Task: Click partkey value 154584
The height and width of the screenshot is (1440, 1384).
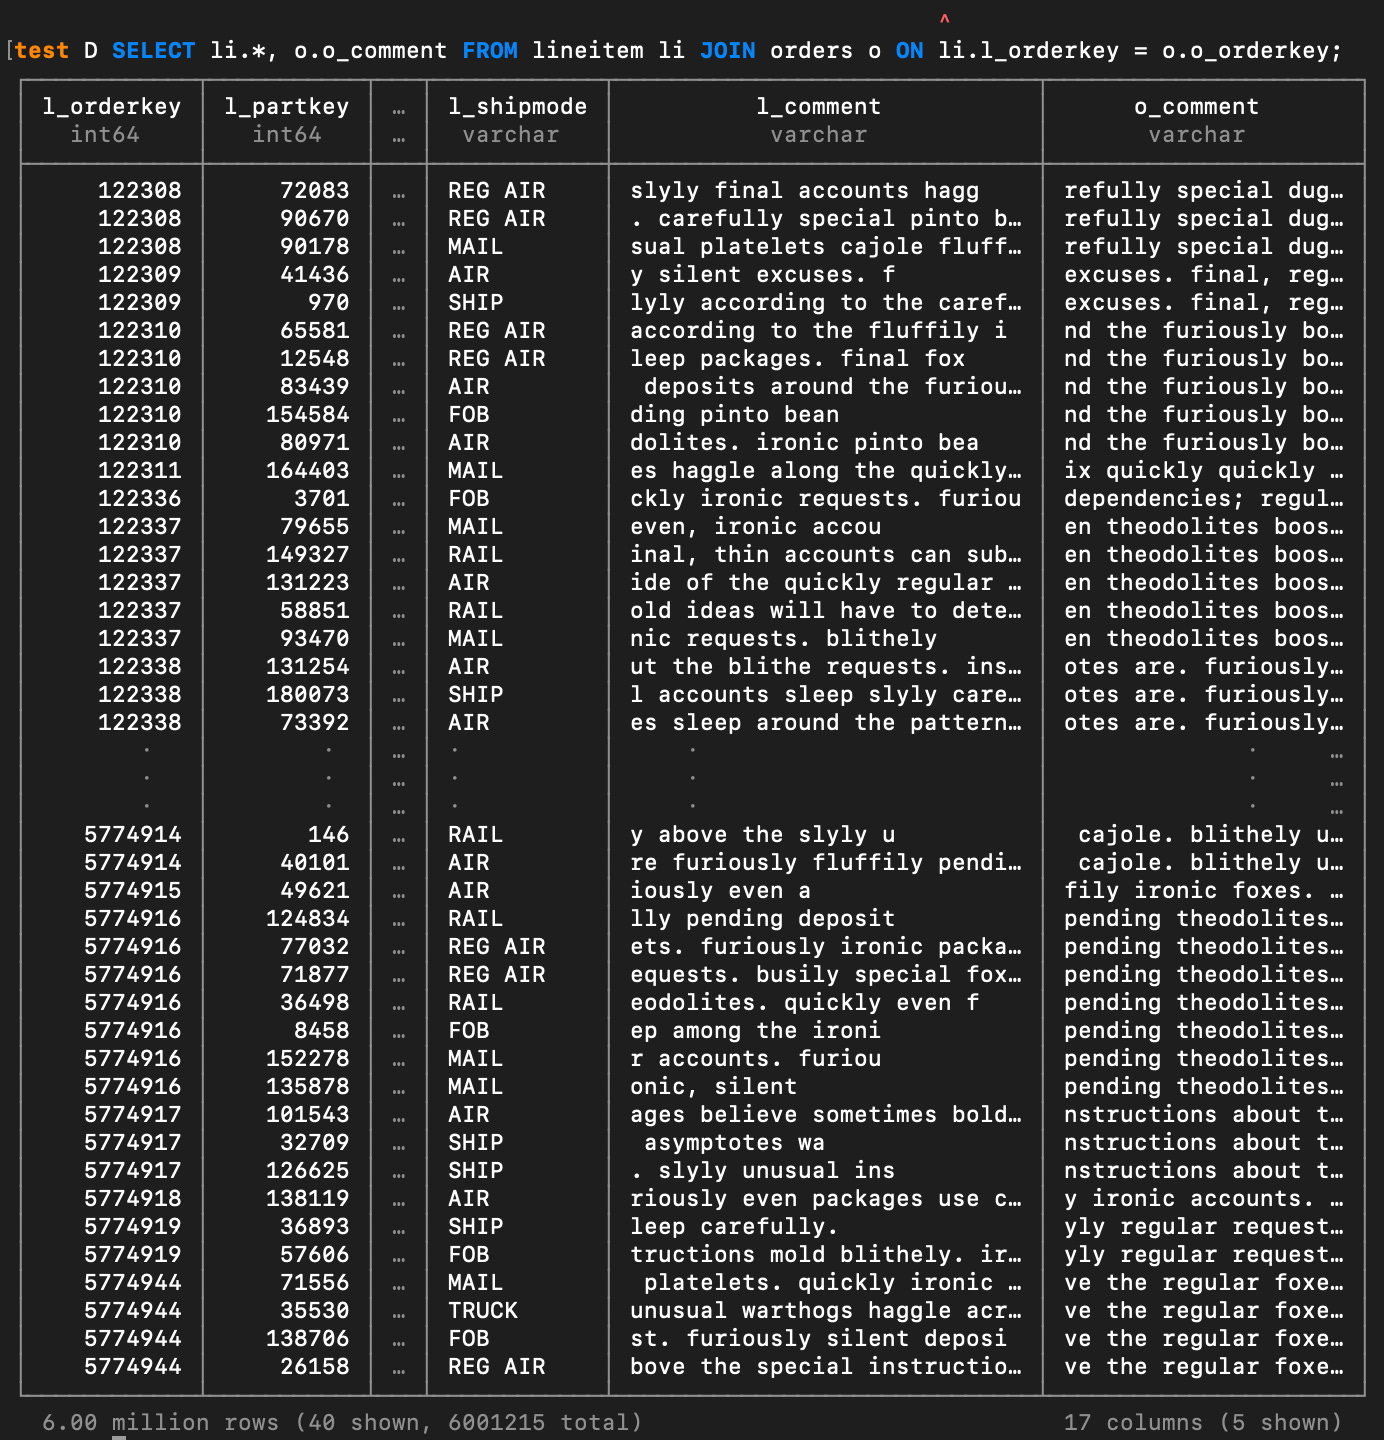Action: [308, 415]
